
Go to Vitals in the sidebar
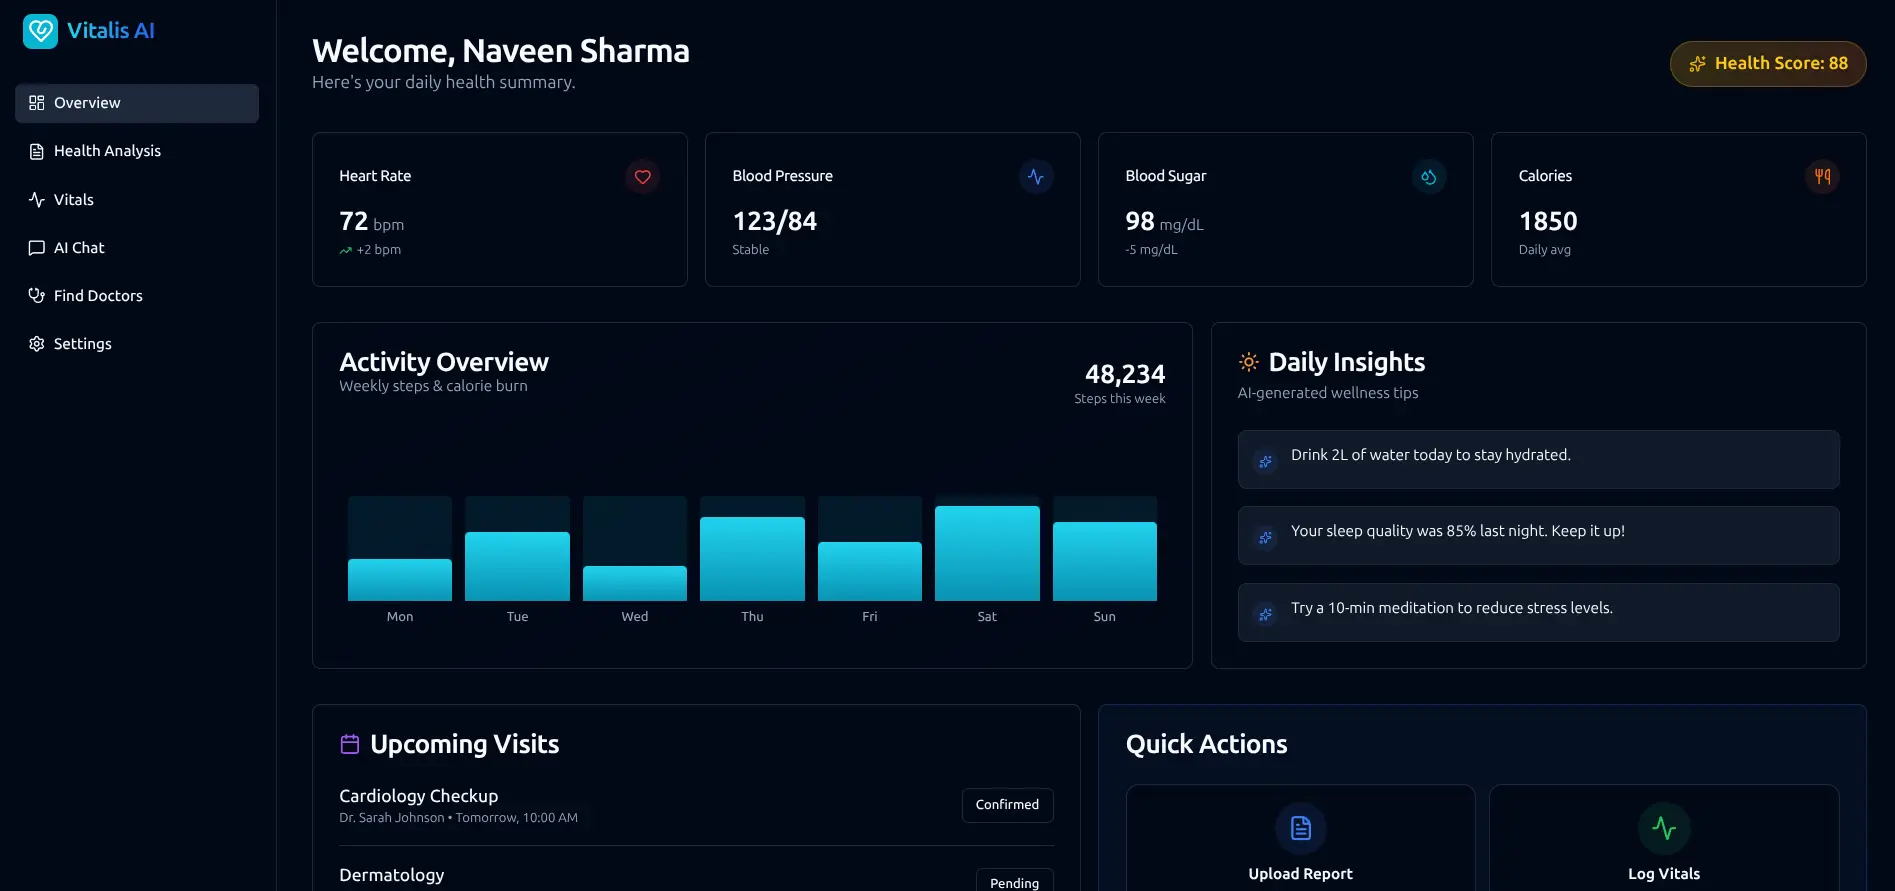tap(73, 200)
